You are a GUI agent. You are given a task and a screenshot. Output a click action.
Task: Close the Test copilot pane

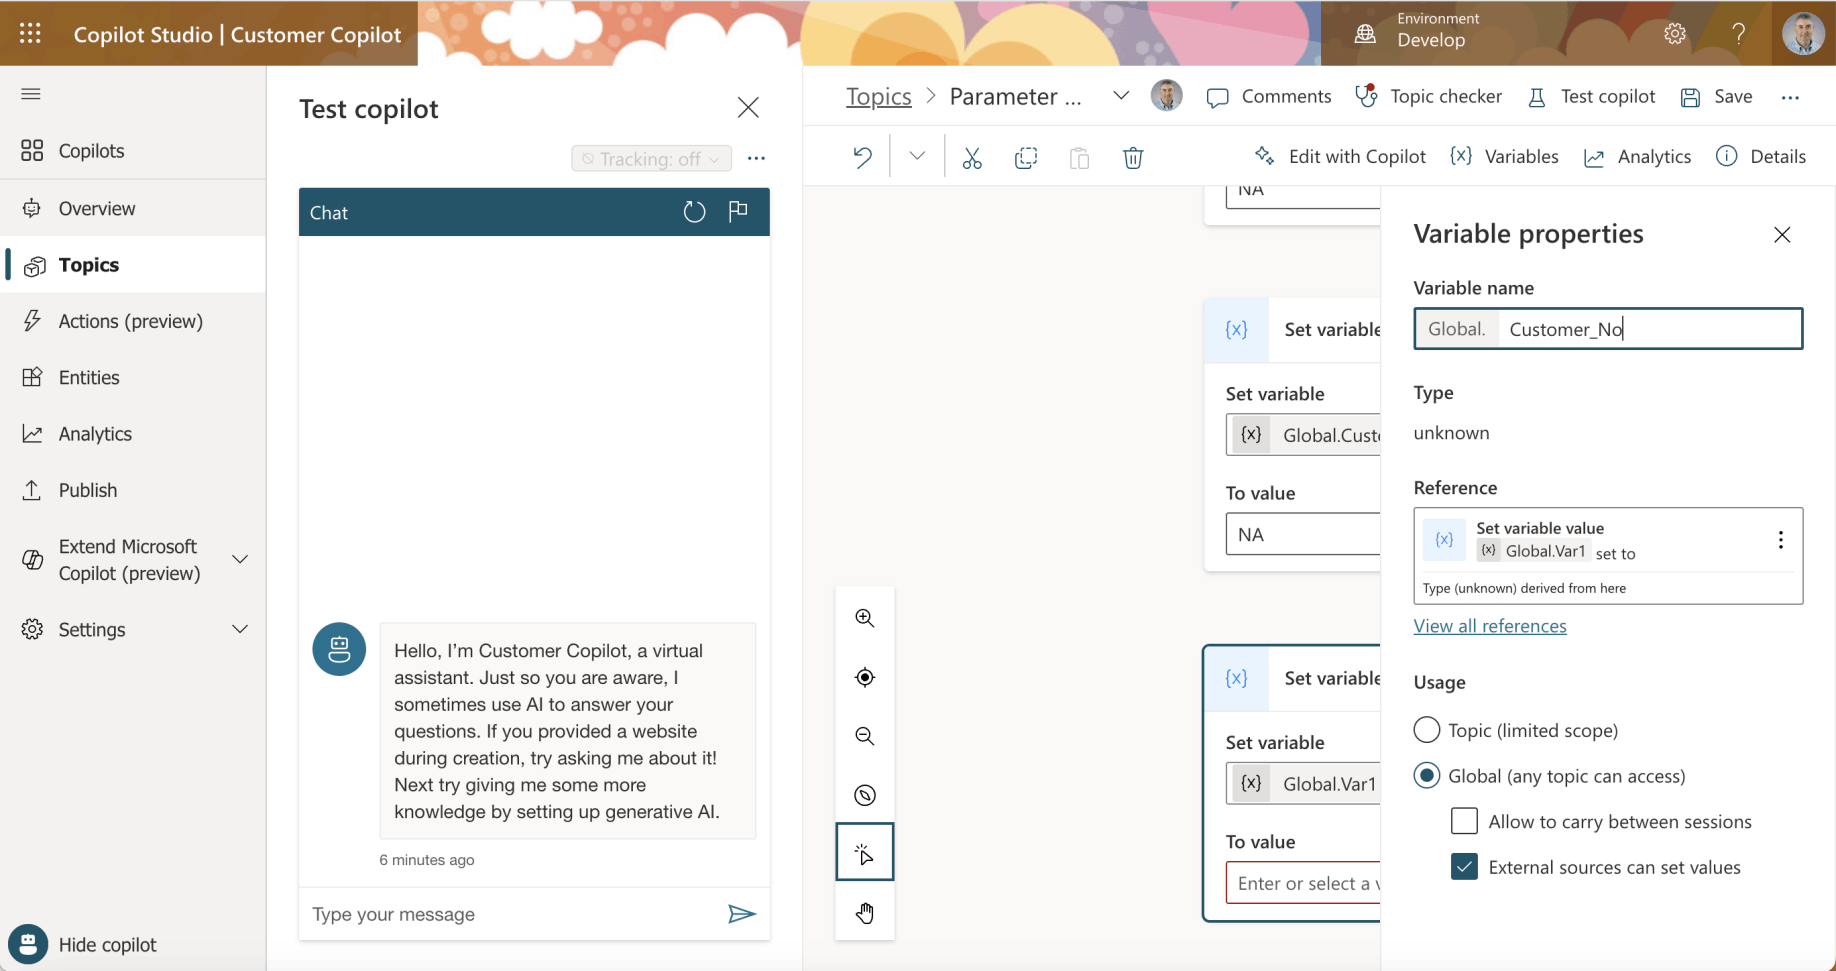point(748,108)
